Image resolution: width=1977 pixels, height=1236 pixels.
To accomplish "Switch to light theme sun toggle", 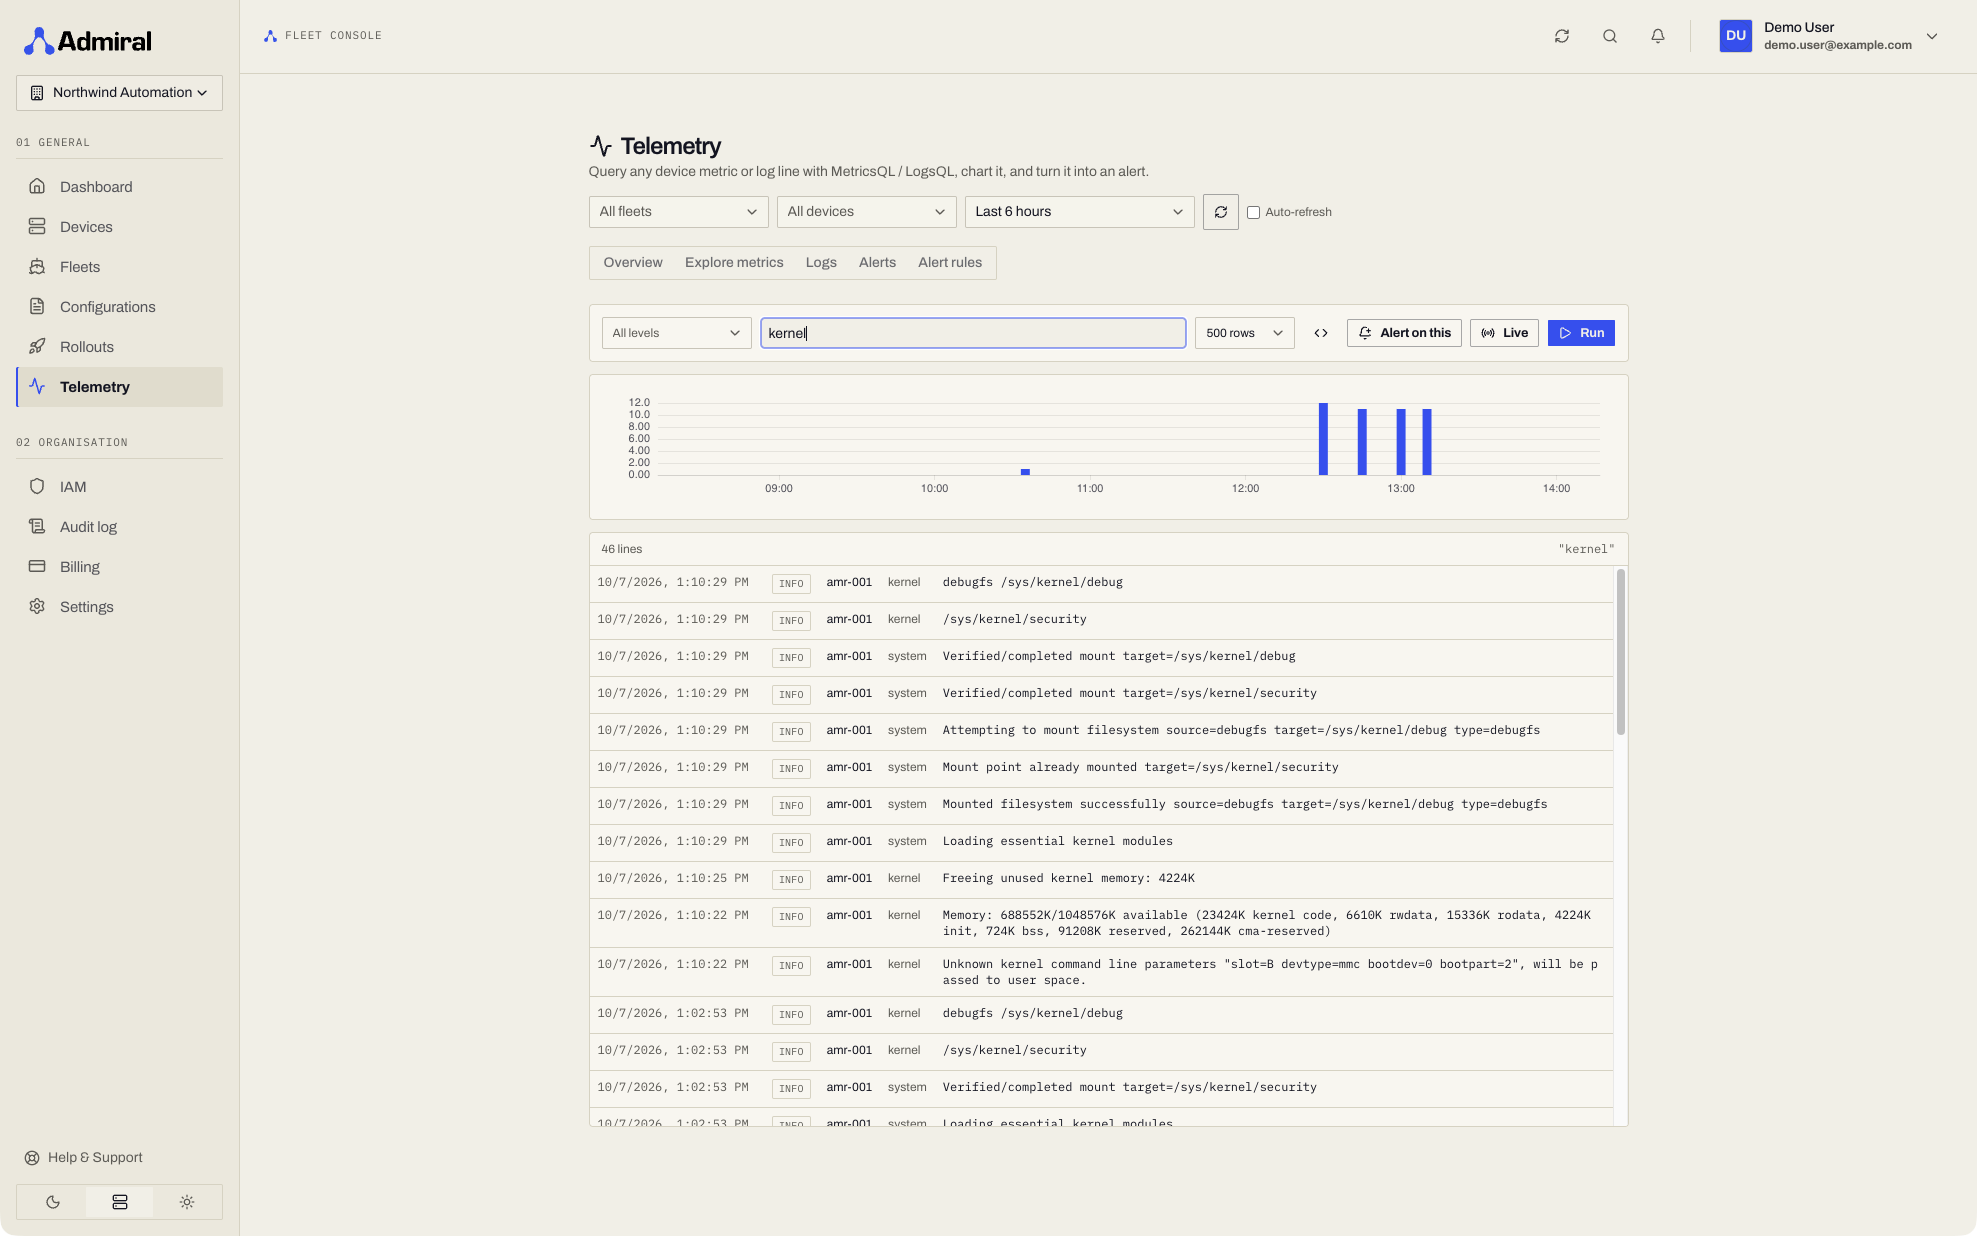I will (187, 1202).
